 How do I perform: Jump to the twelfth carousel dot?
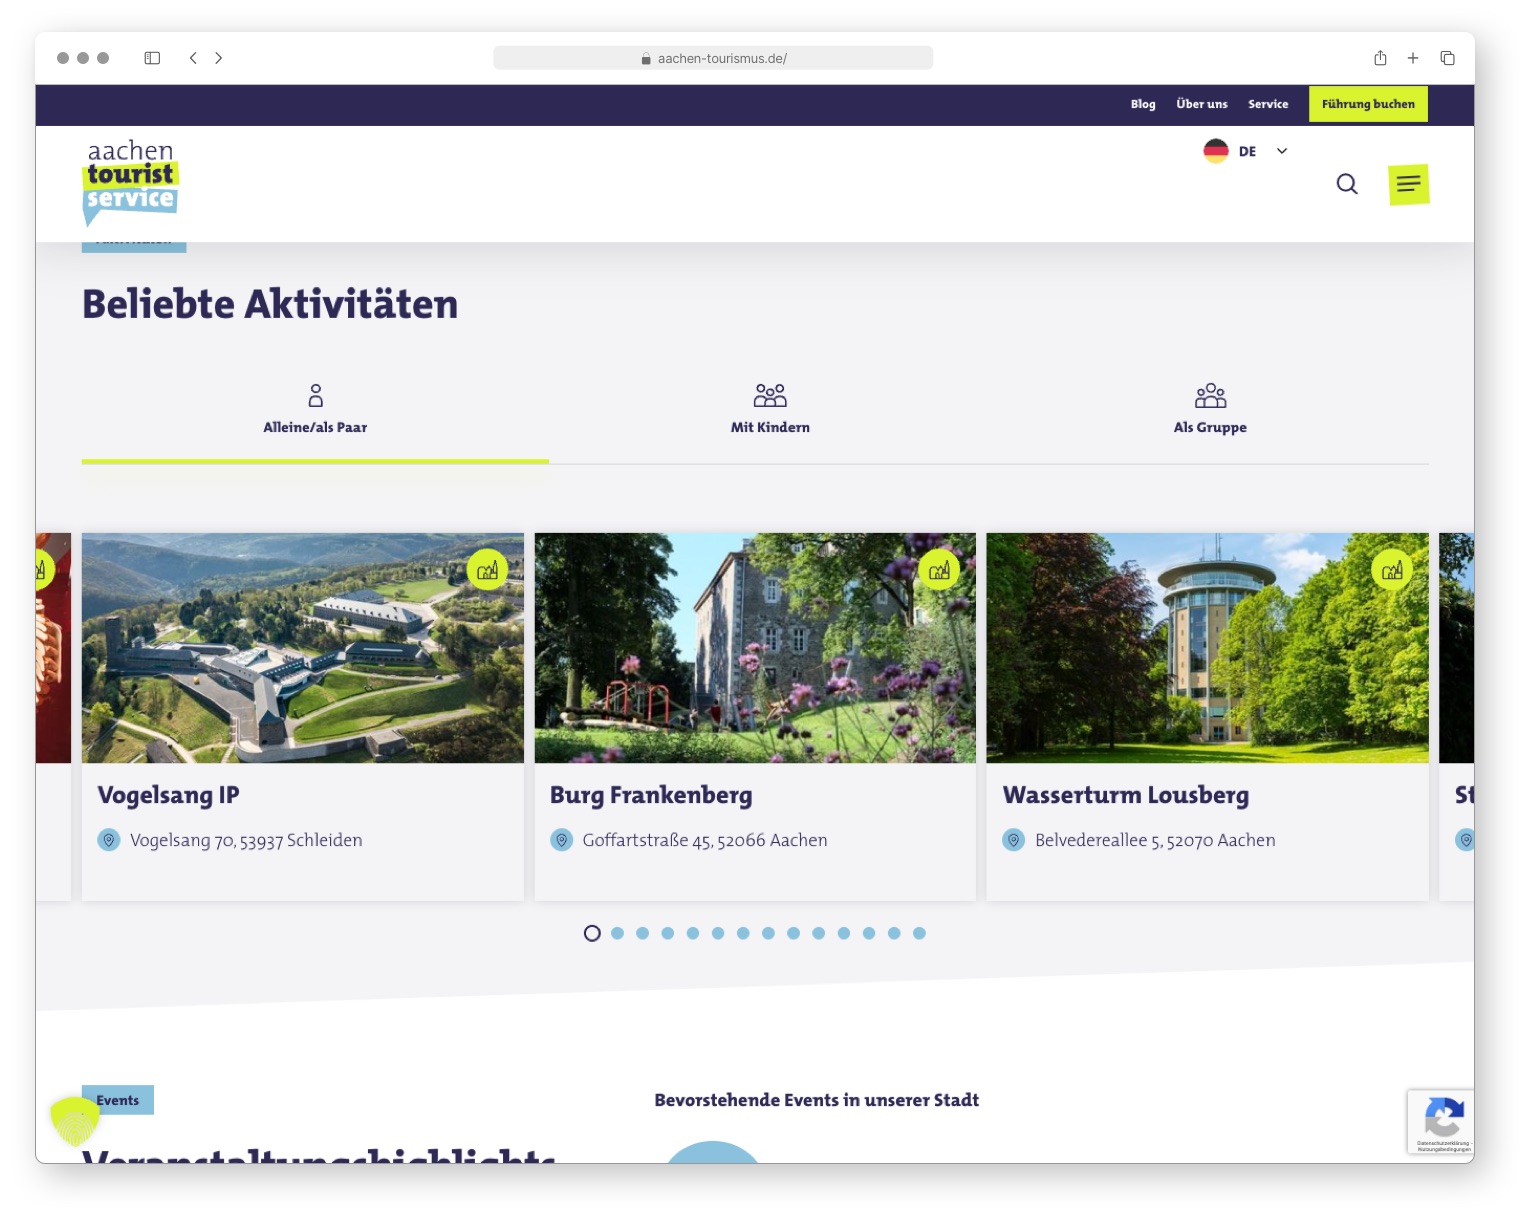869,933
